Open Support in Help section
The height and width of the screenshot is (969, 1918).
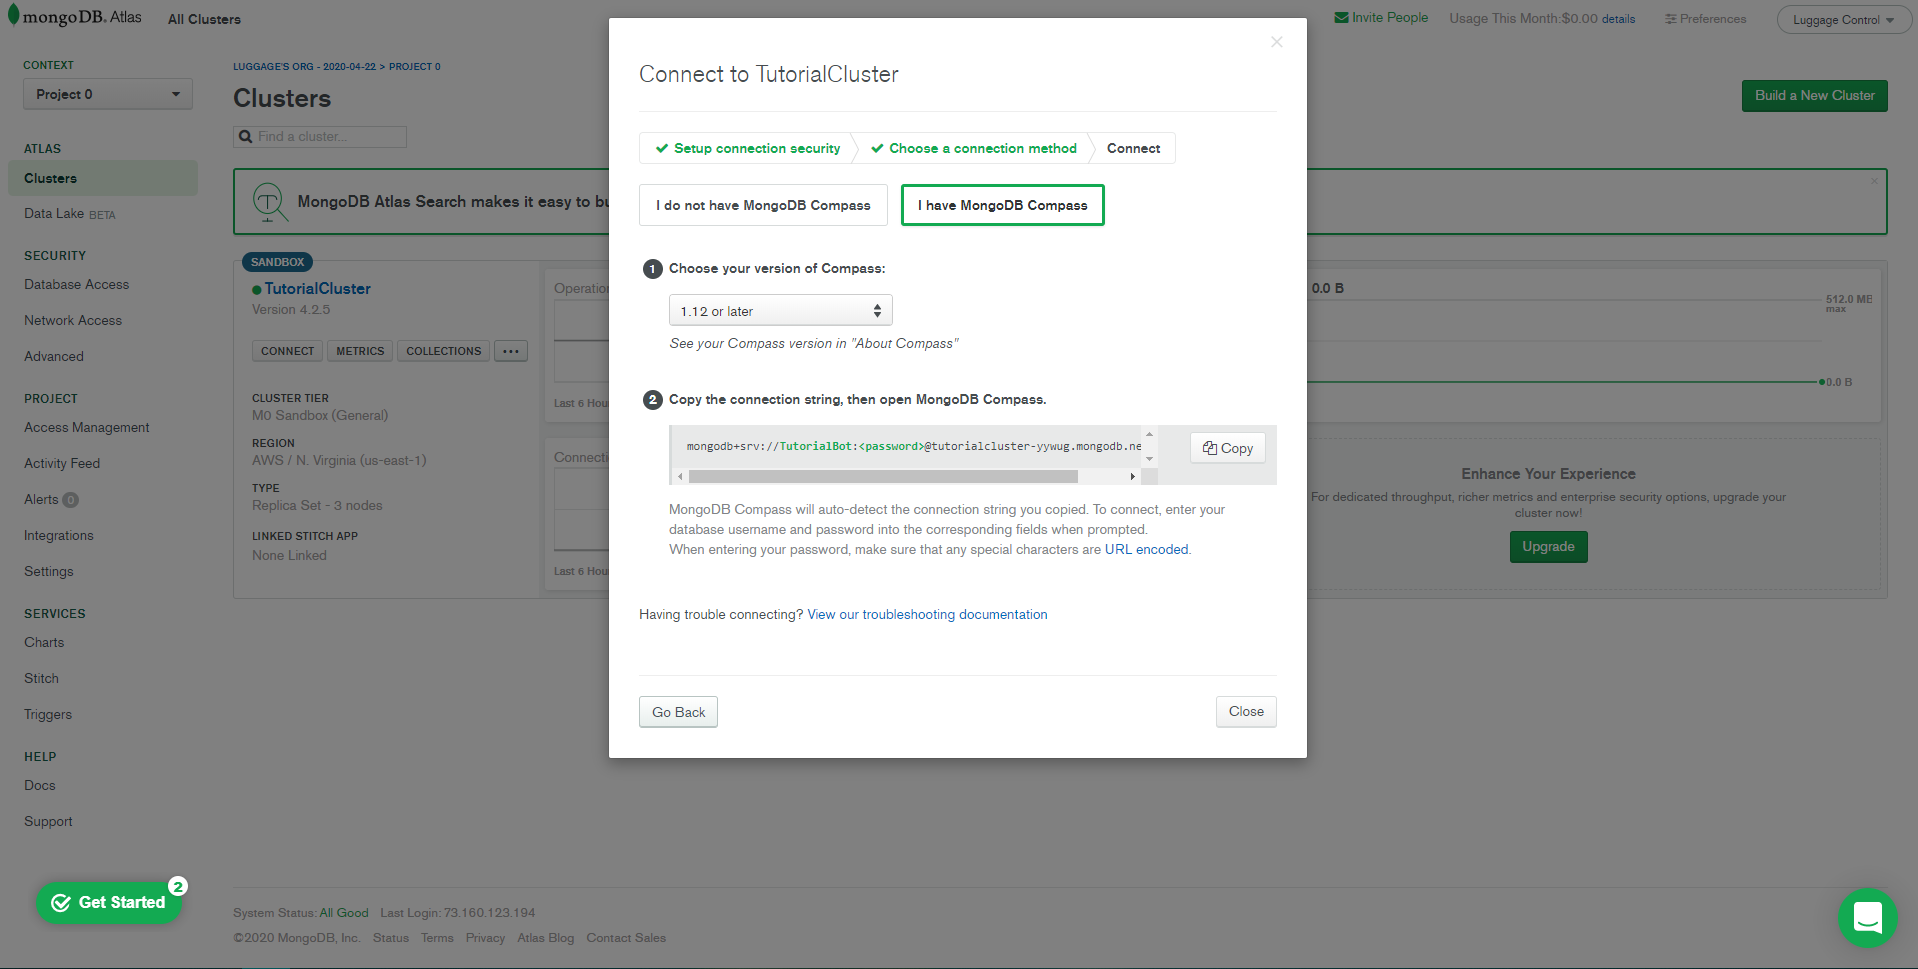point(48,822)
